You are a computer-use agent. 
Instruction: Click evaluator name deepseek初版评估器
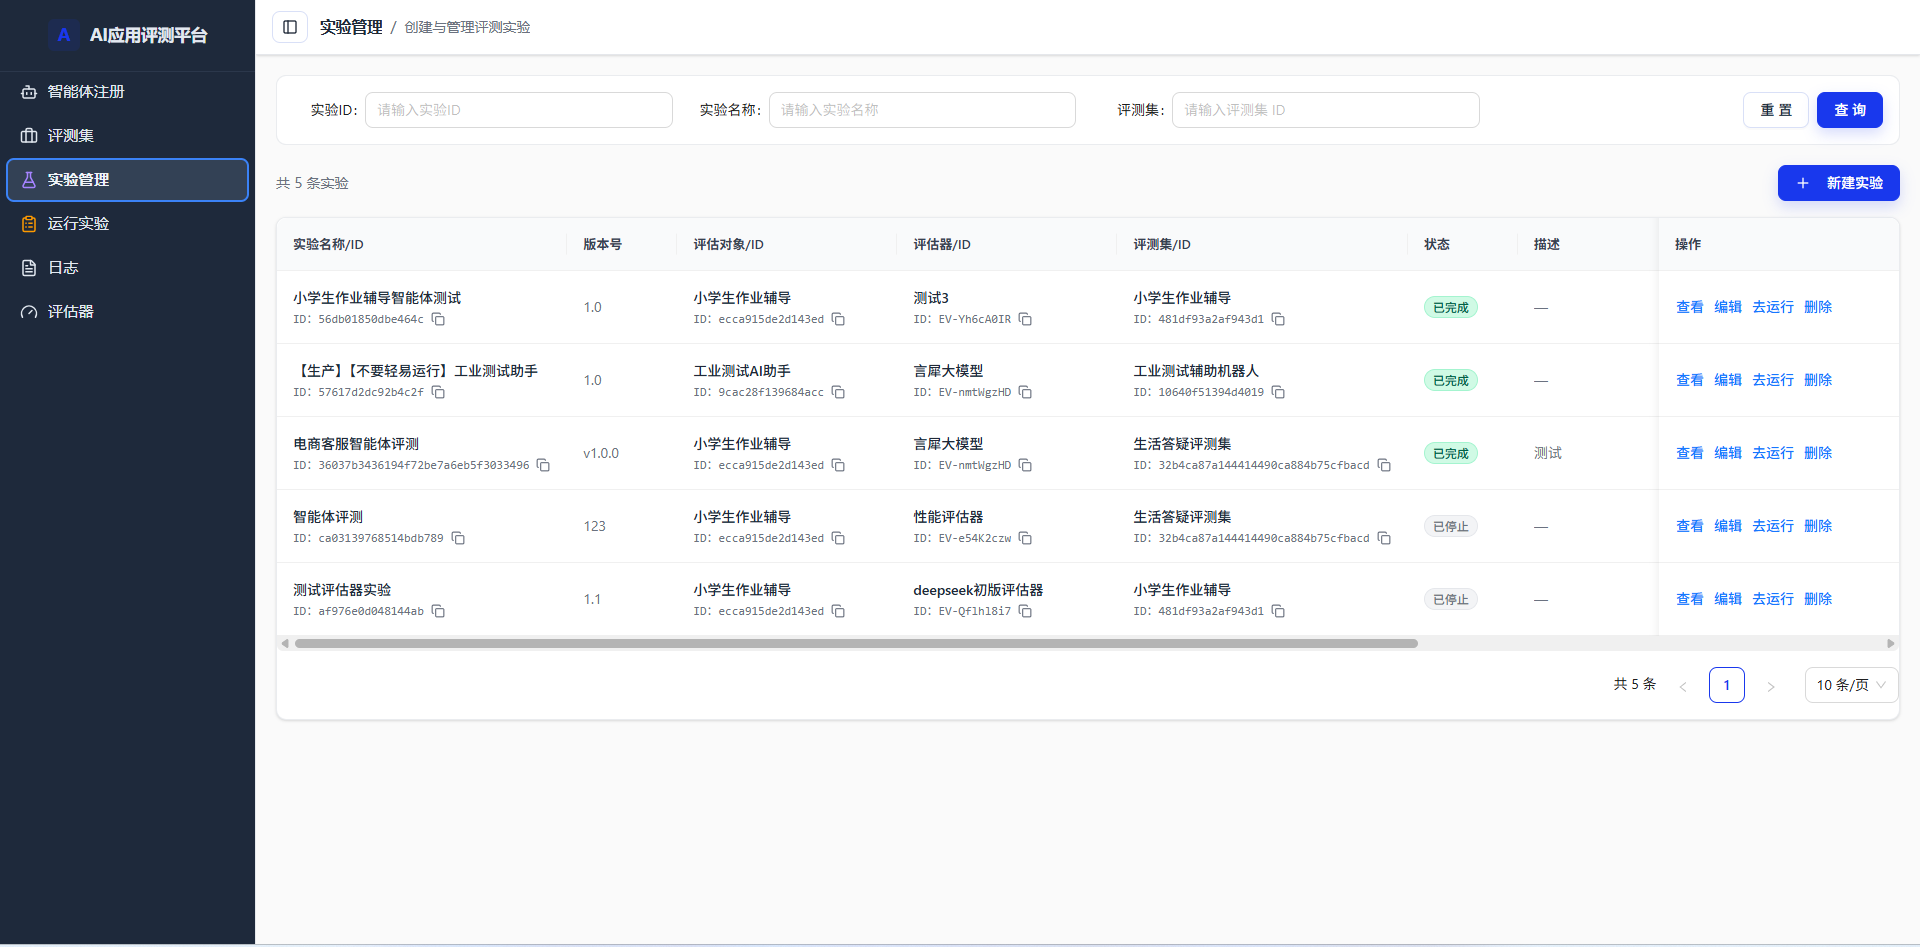(x=978, y=590)
